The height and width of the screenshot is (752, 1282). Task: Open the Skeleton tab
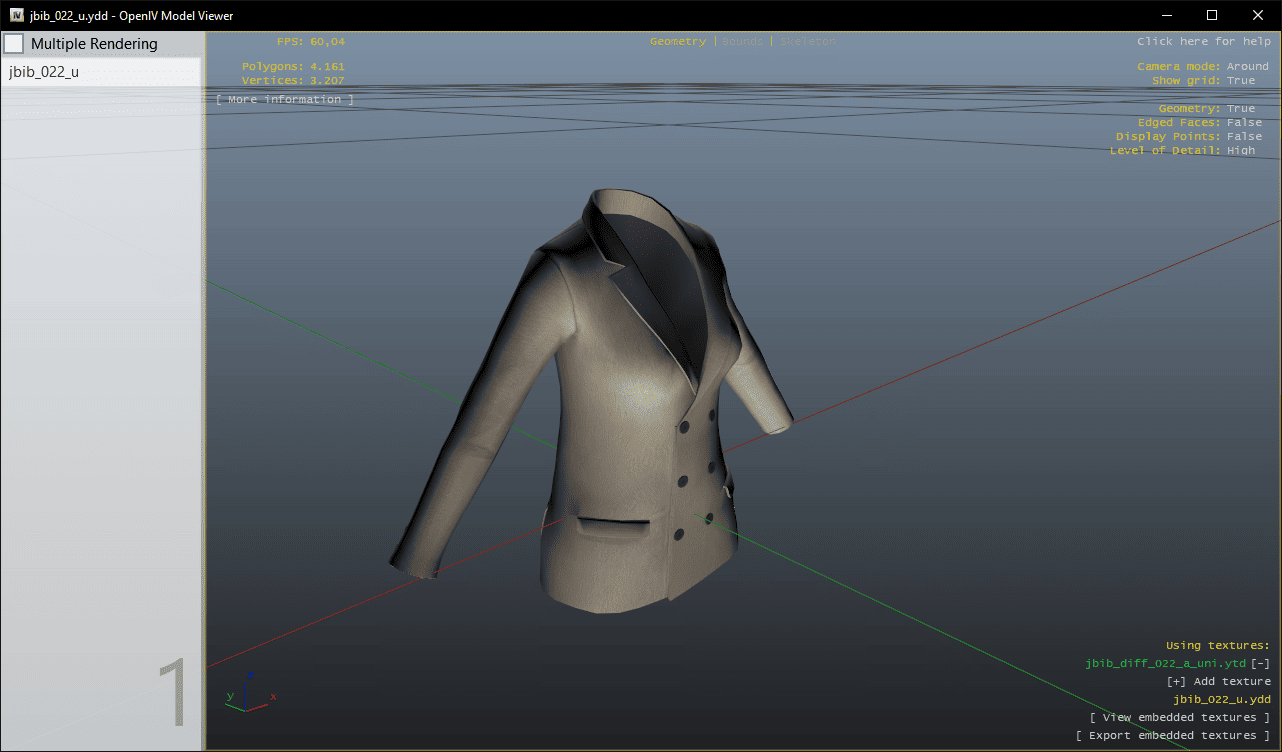point(807,42)
